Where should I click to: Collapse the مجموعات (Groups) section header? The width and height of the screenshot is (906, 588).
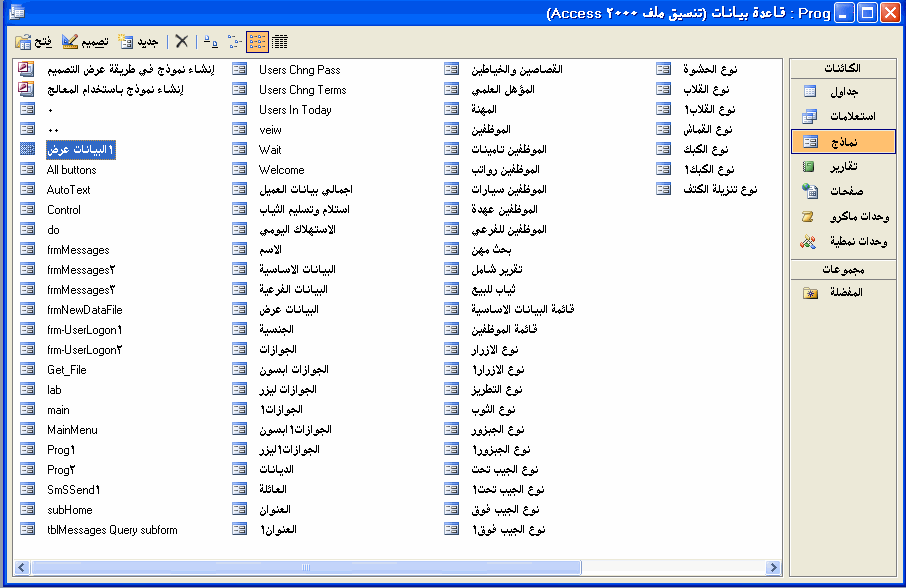pos(843,269)
